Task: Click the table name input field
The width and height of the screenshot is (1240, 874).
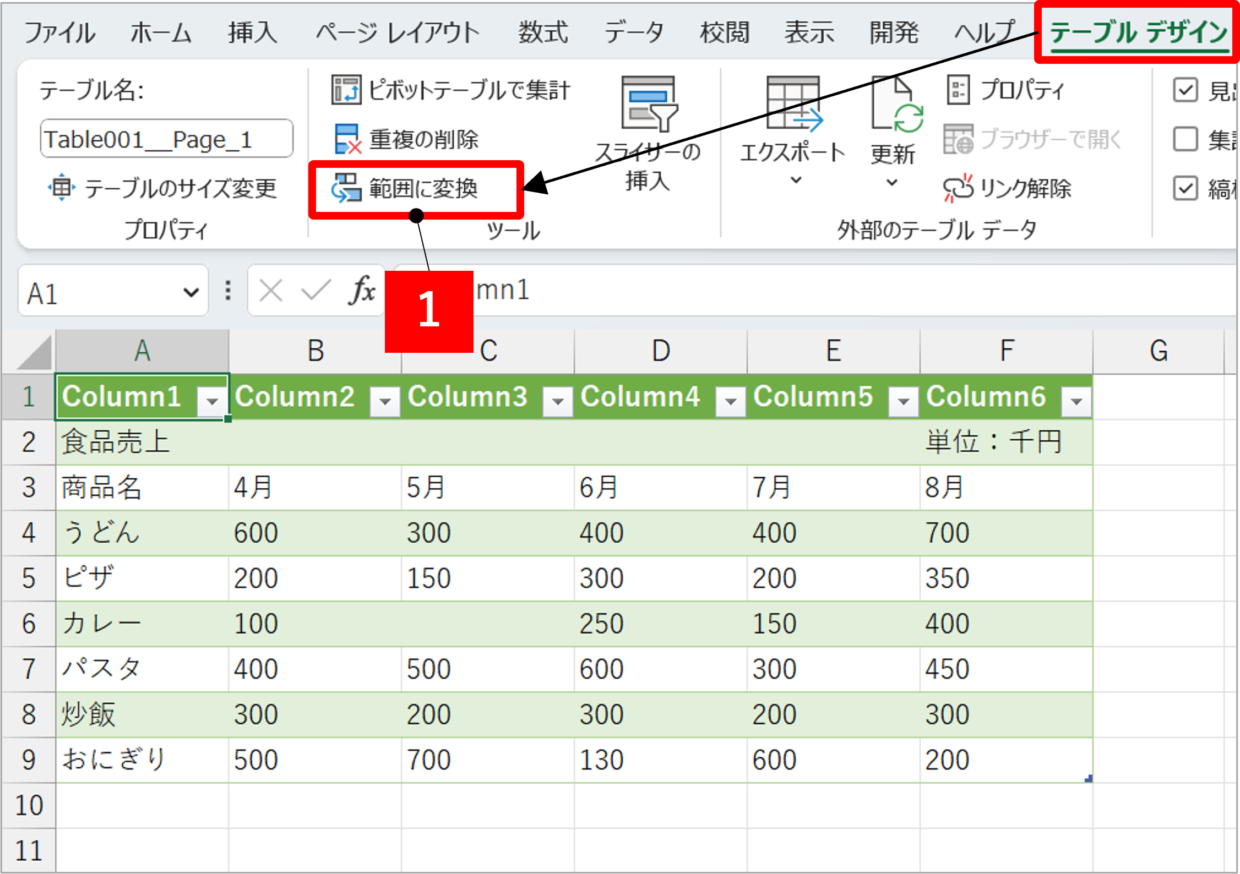Action: pos(166,139)
